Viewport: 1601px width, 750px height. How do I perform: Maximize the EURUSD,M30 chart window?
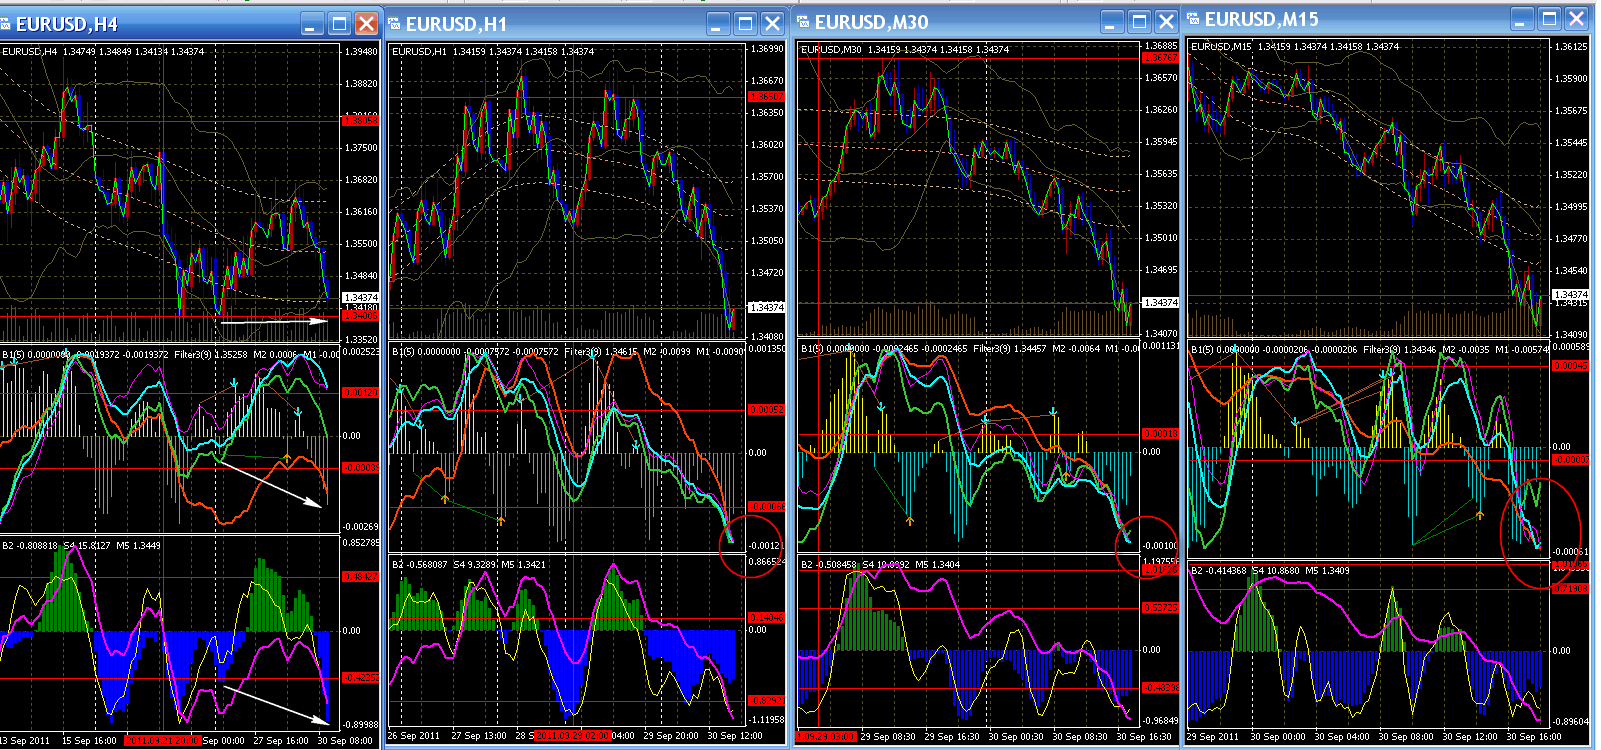click(1139, 22)
